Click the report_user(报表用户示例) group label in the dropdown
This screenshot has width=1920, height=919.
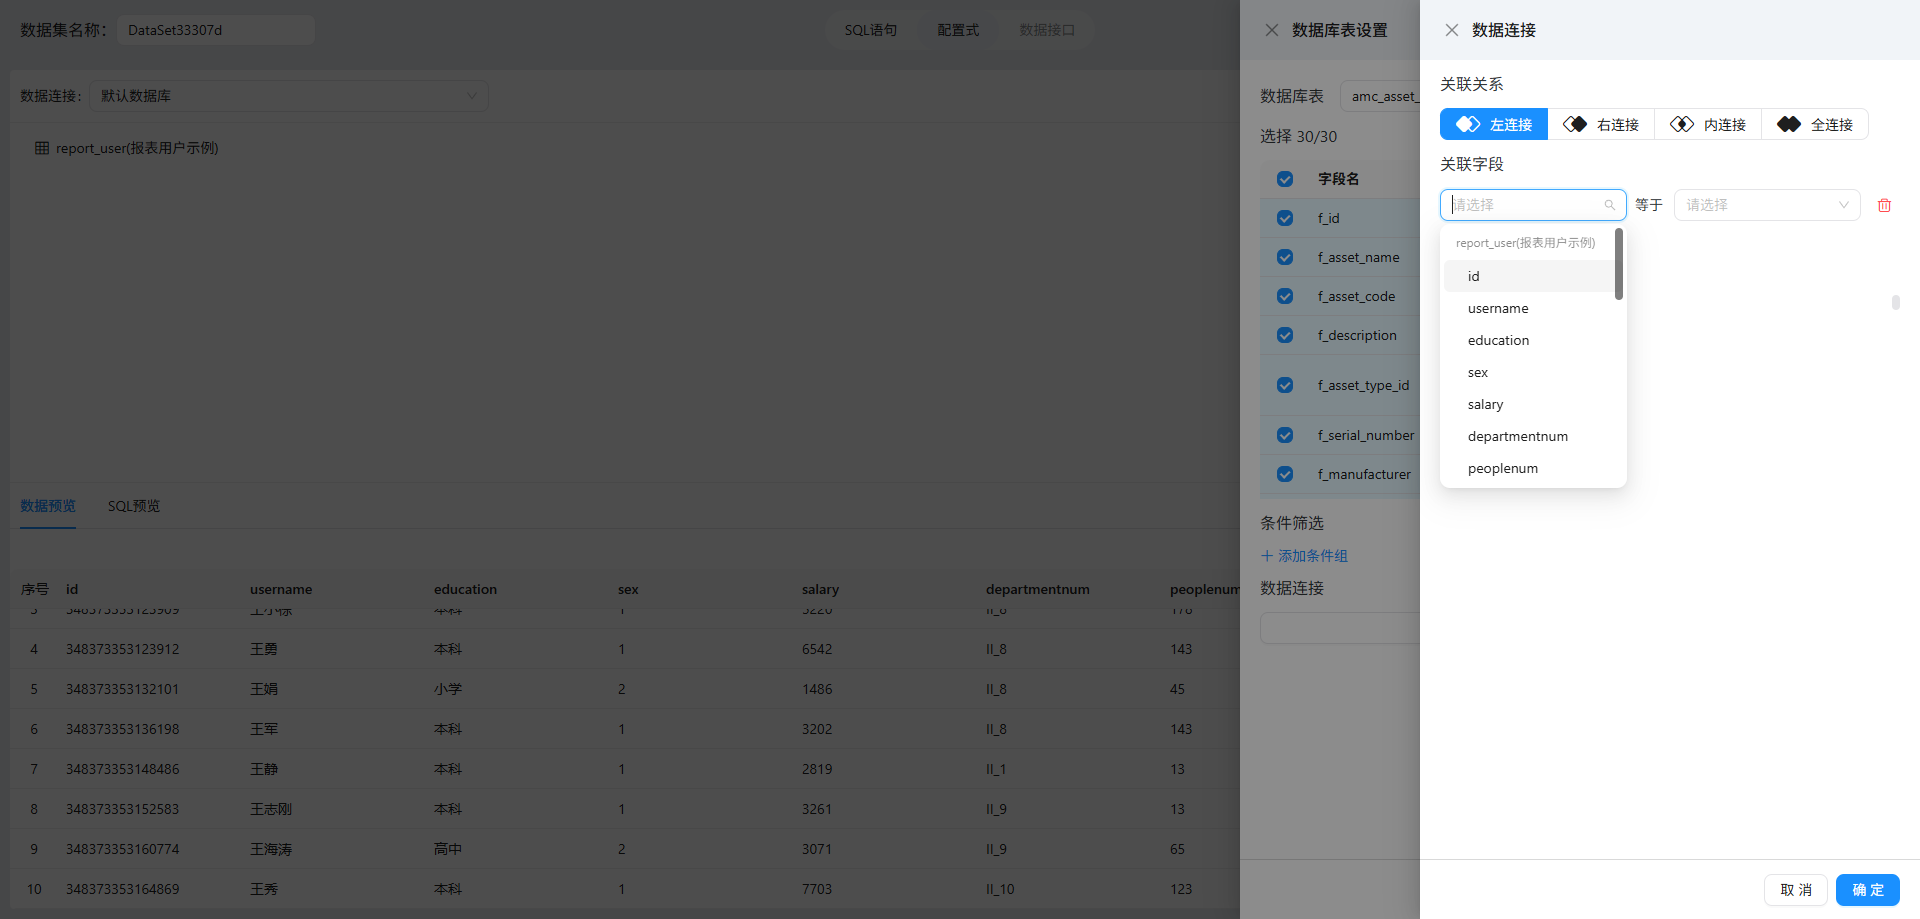1525,243
